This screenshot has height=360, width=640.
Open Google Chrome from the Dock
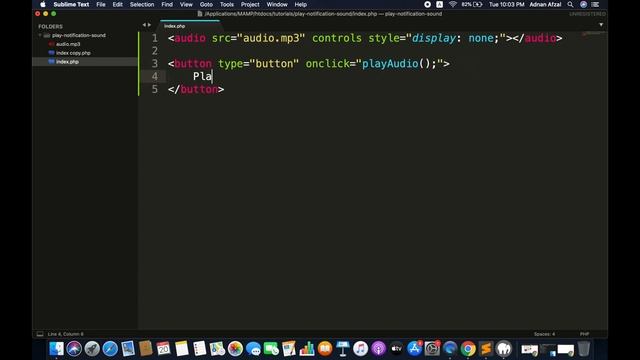468,349
